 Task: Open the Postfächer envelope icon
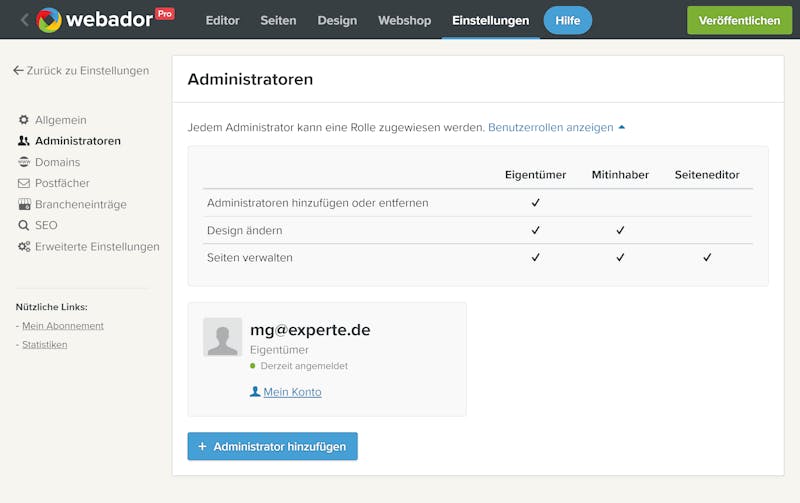click(x=24, y=183)
